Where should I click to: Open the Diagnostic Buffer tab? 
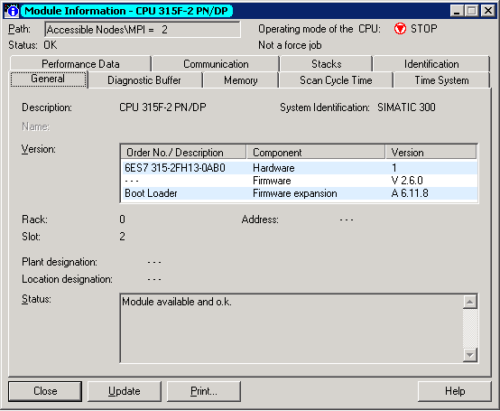(x=144, y=80)
